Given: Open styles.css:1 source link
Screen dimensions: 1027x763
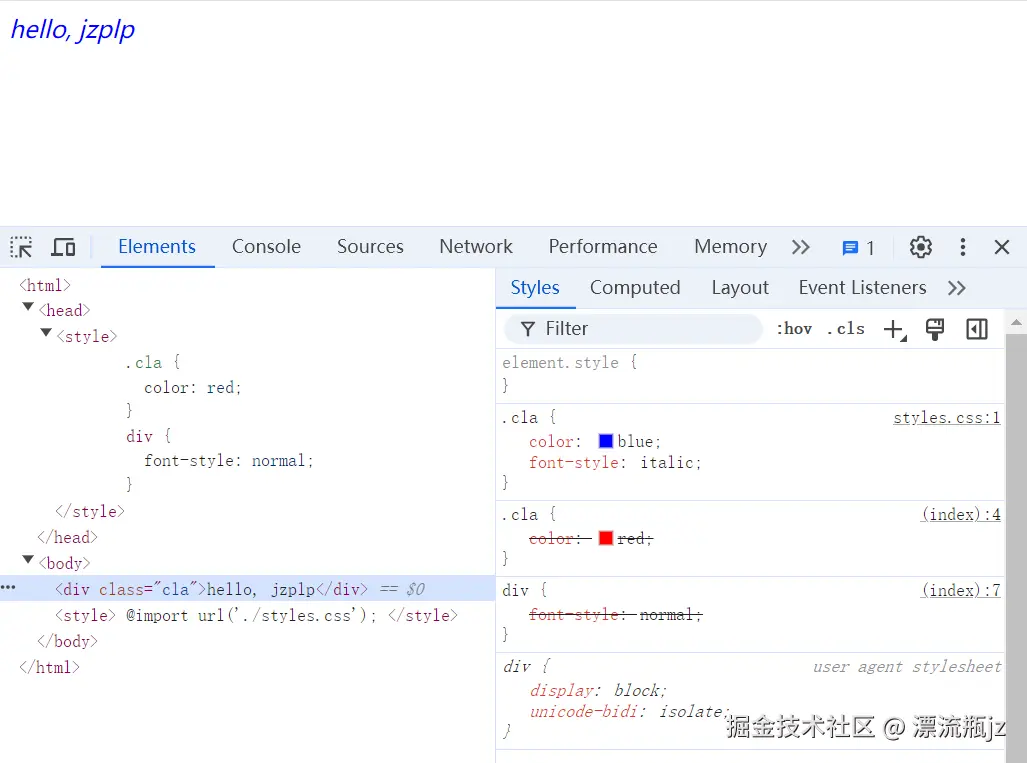Looking at the screenshot, I should coord(946,417).
